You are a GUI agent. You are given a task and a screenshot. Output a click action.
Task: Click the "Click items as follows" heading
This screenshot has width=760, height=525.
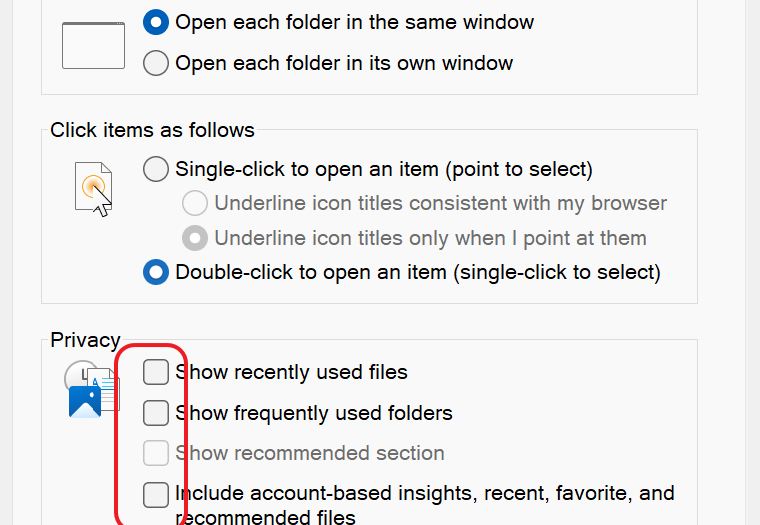[x=152, y=130]
